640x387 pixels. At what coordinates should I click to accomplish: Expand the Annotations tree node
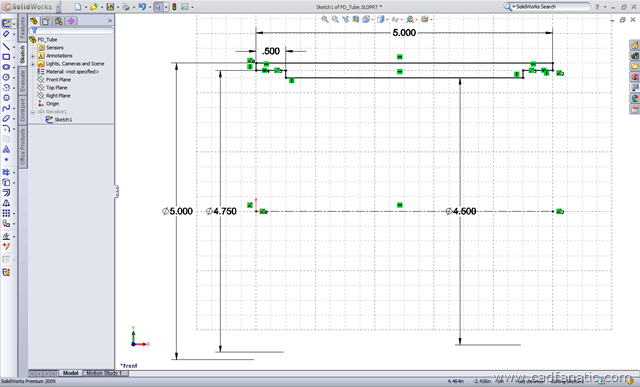33,56
